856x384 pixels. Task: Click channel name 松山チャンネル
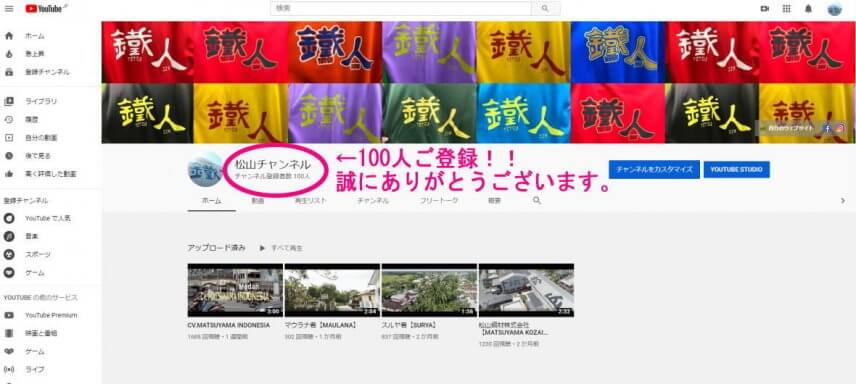(273, 164)
